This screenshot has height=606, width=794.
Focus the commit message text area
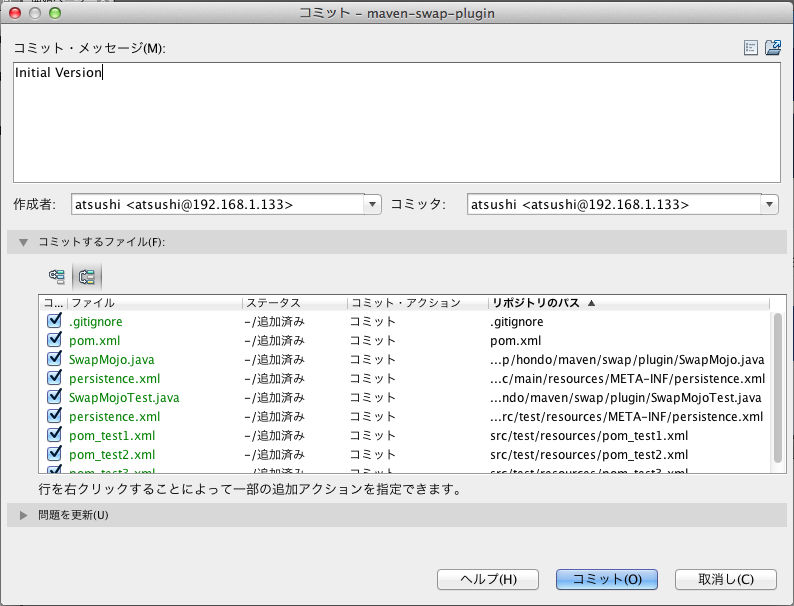tap(396, 120)
